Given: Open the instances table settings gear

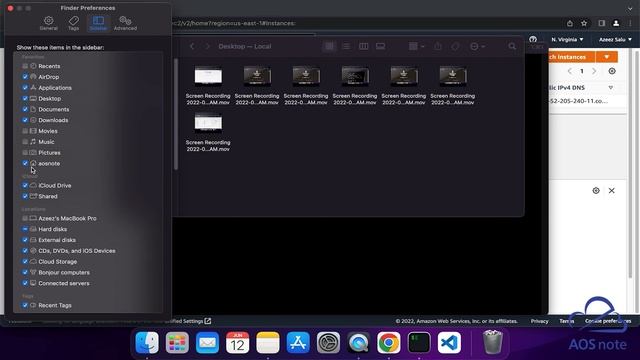Looking at the screenshot, I should [x=612, y=71].
